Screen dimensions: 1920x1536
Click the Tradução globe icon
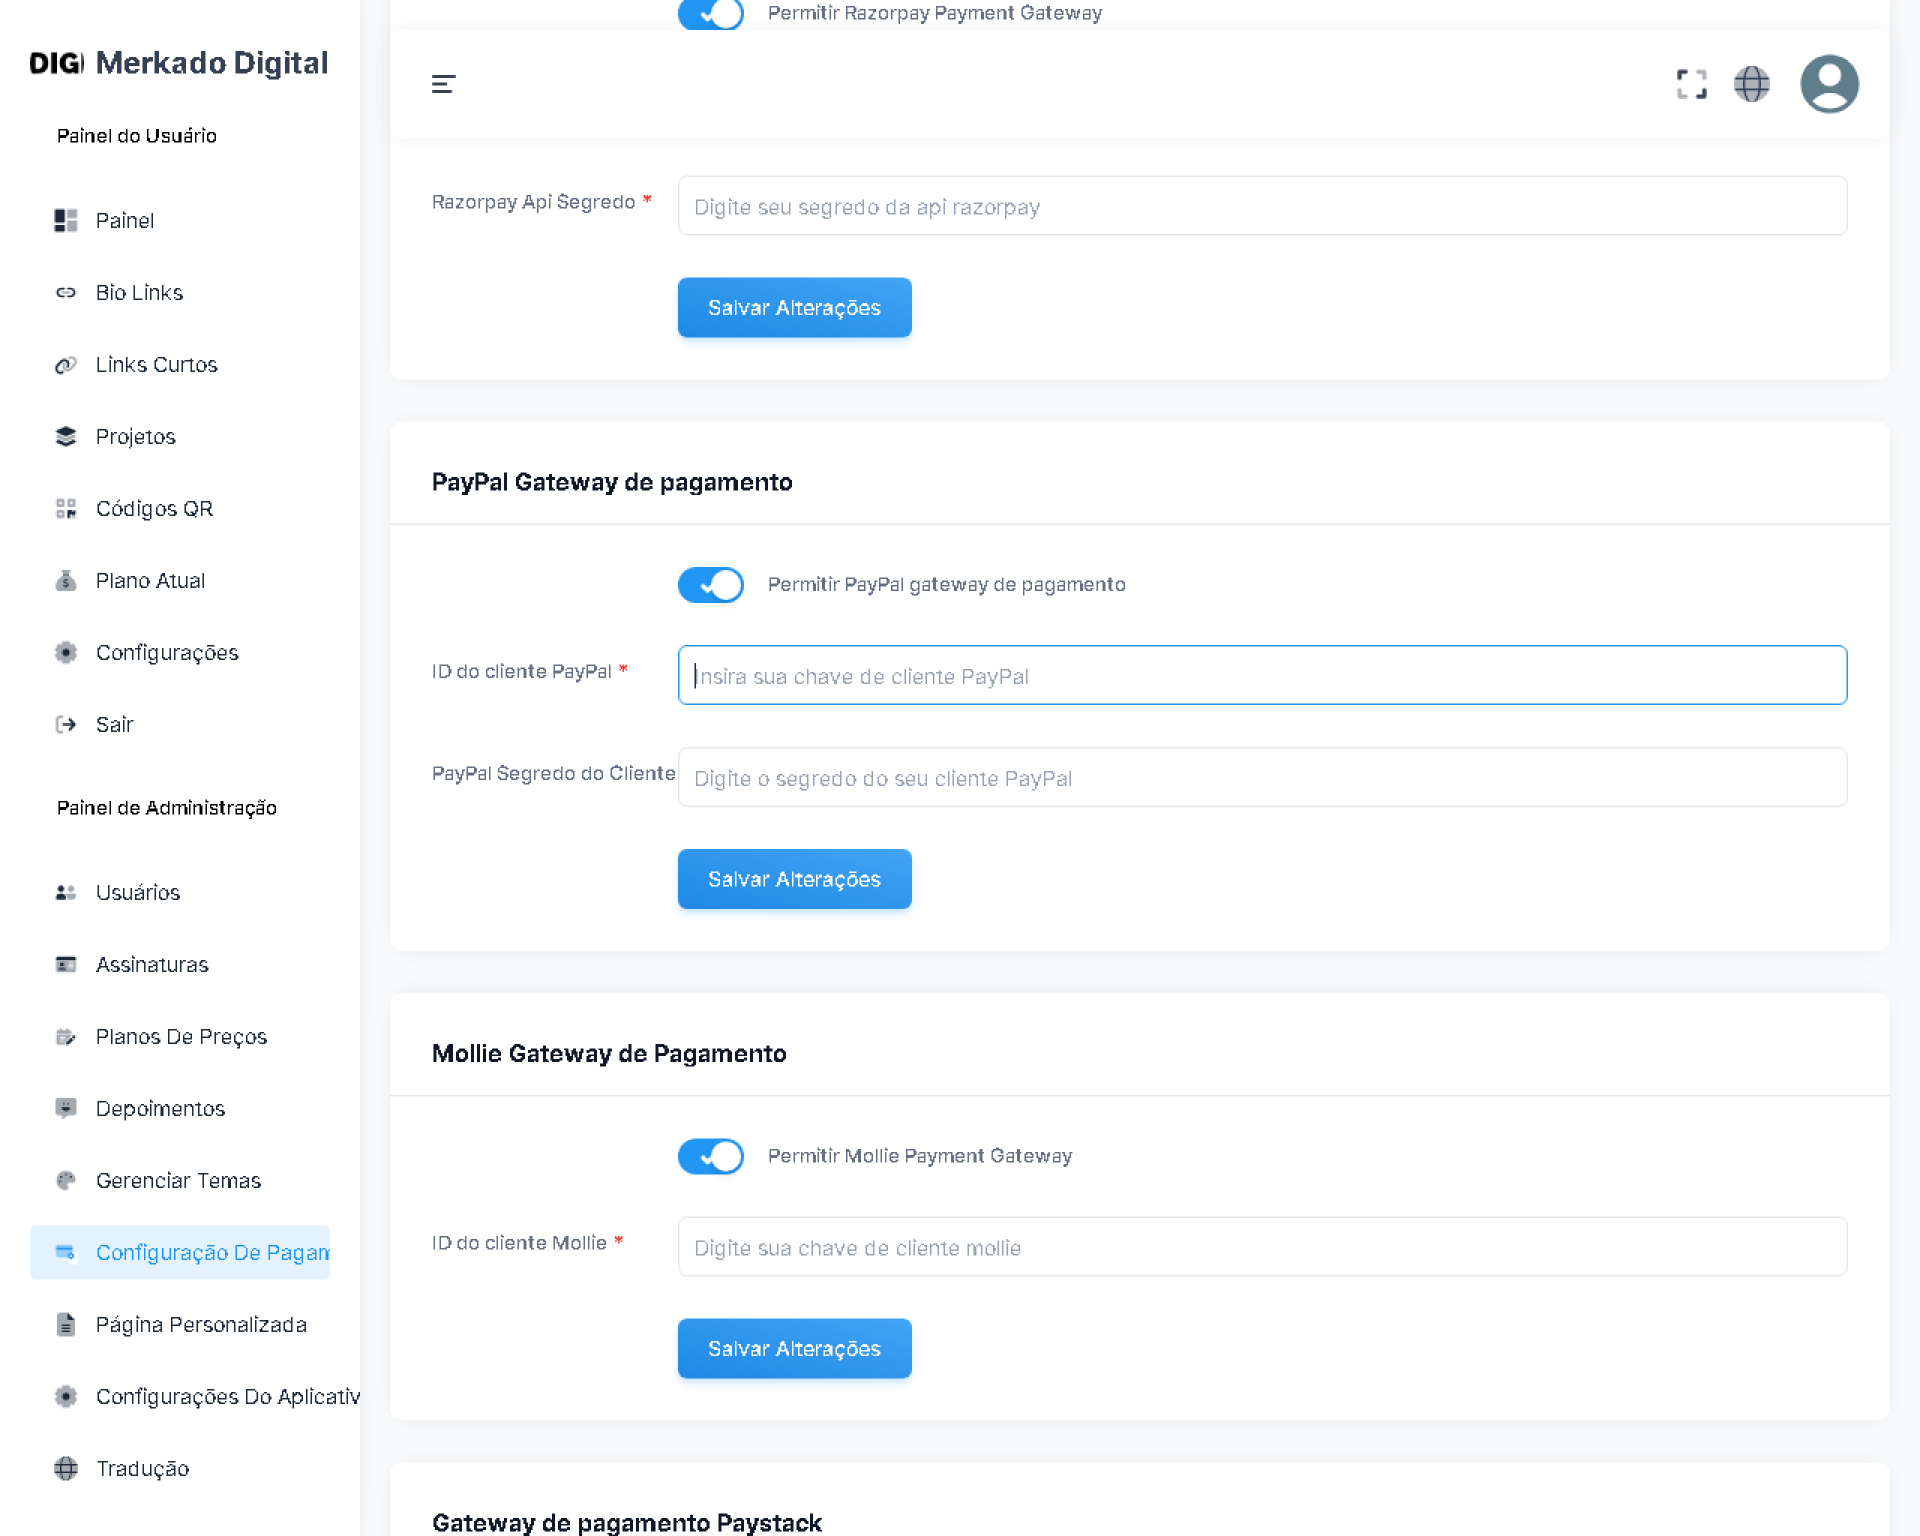[x=66, y=1468]
